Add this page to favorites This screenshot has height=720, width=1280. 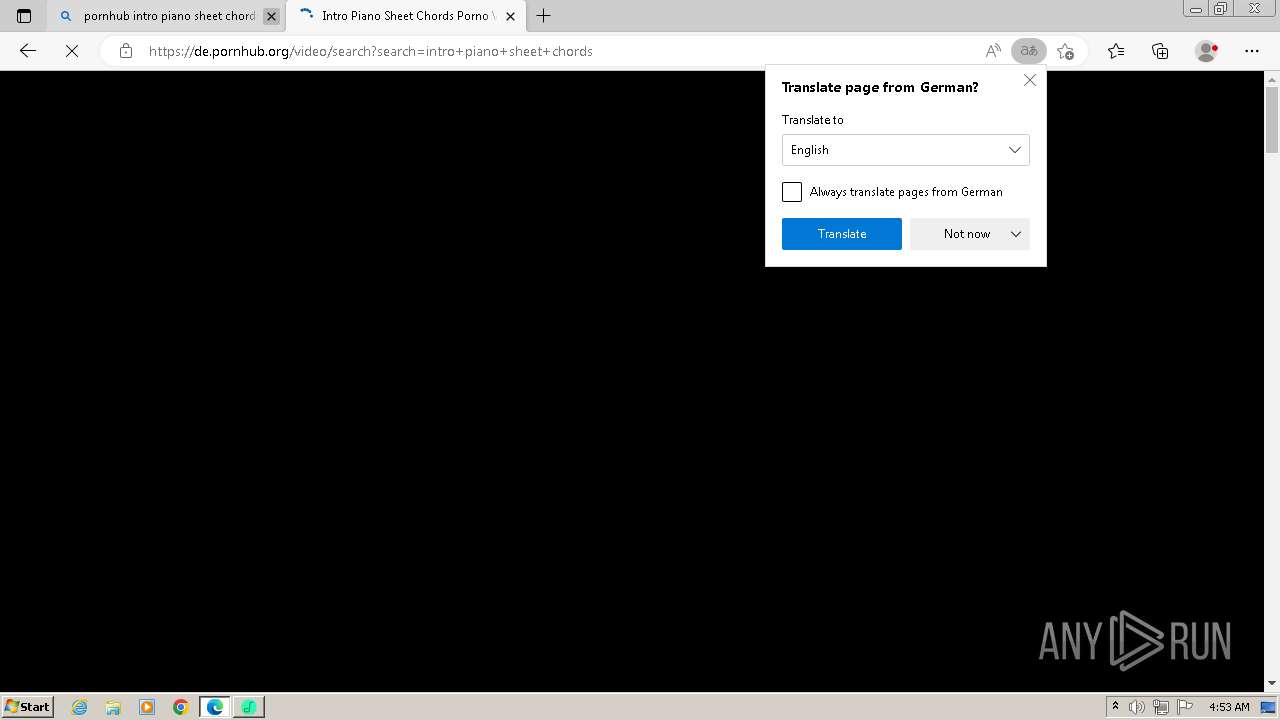coord(1066,51)
